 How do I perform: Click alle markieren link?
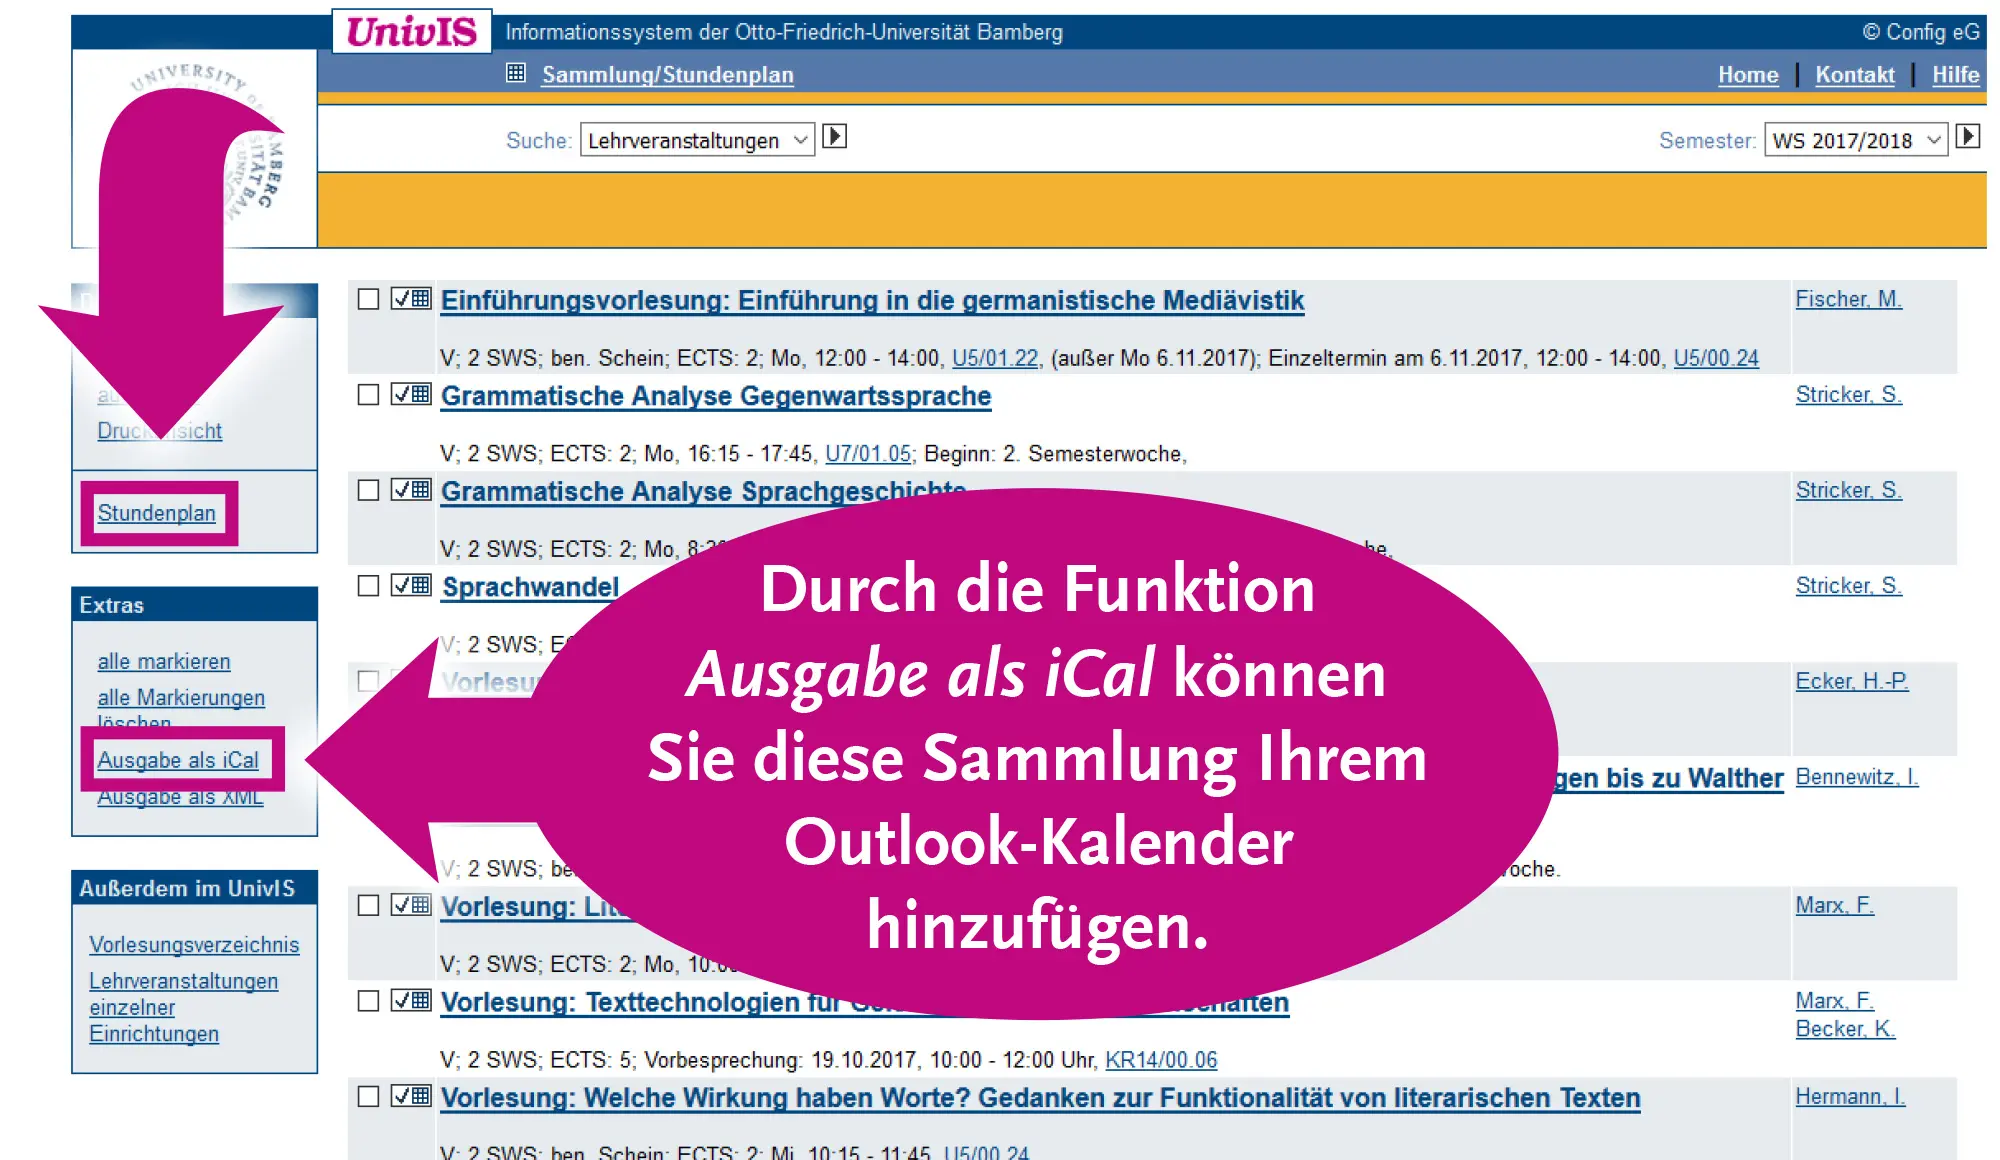pyautogui.click(x=164, y=661)
